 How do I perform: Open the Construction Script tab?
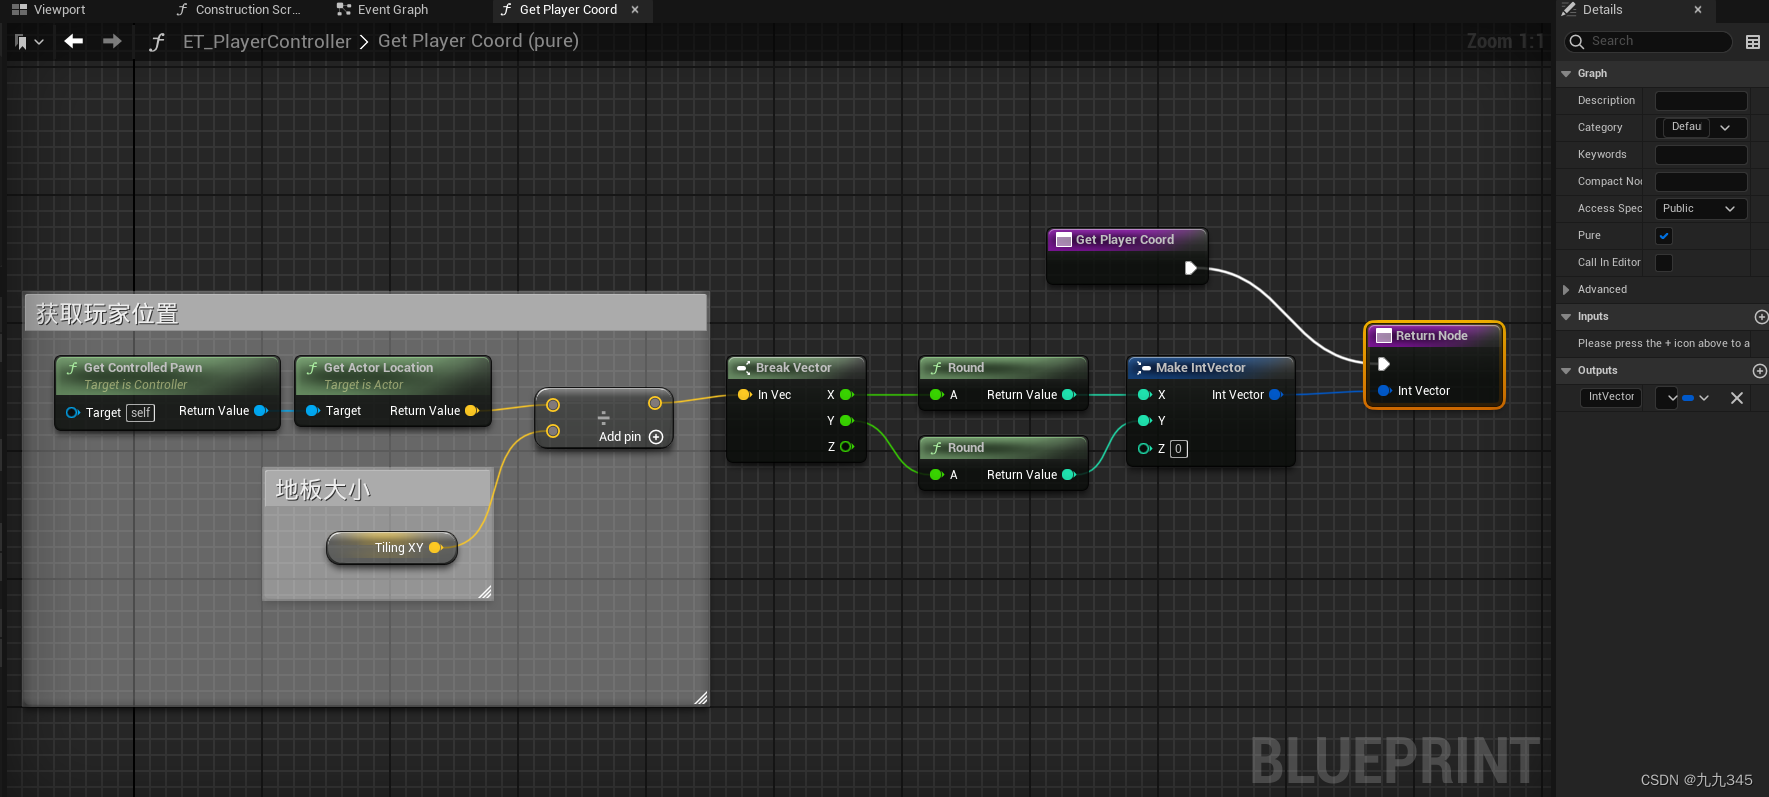click(238, 10)
